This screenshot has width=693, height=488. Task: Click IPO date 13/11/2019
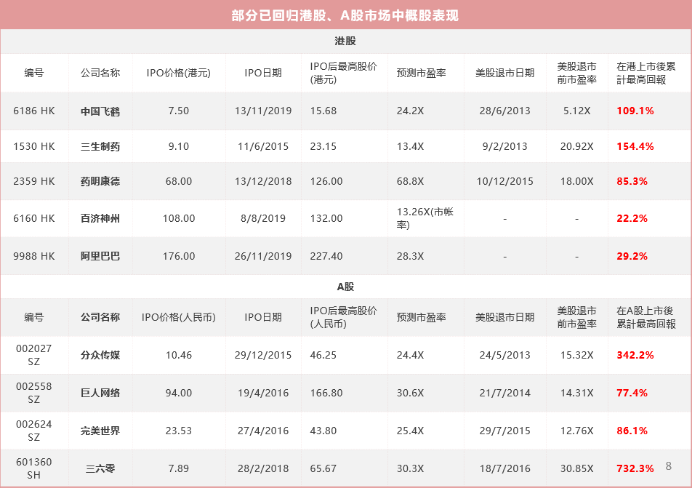263,111
